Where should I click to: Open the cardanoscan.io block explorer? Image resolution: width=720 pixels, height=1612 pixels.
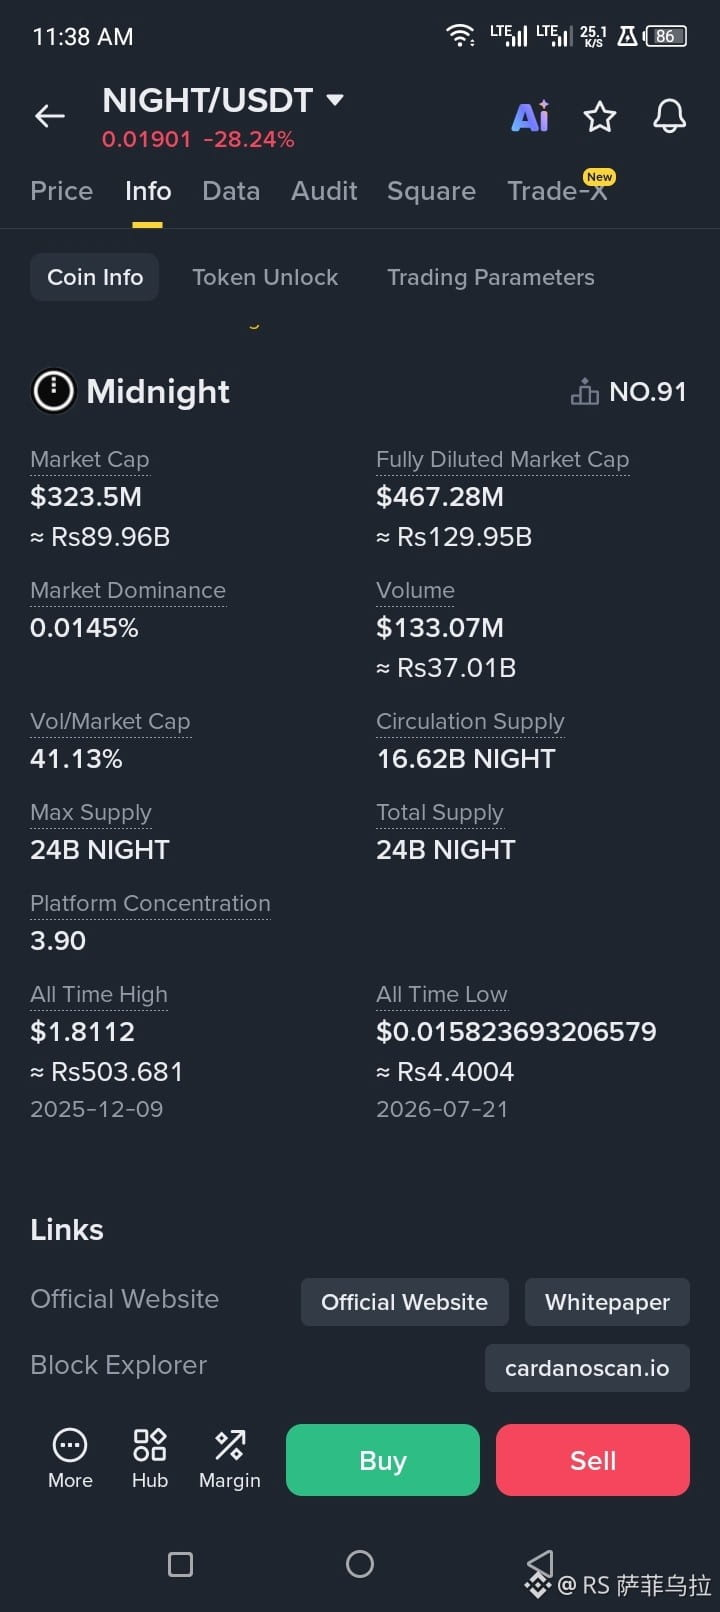(x=587, y=1368)
